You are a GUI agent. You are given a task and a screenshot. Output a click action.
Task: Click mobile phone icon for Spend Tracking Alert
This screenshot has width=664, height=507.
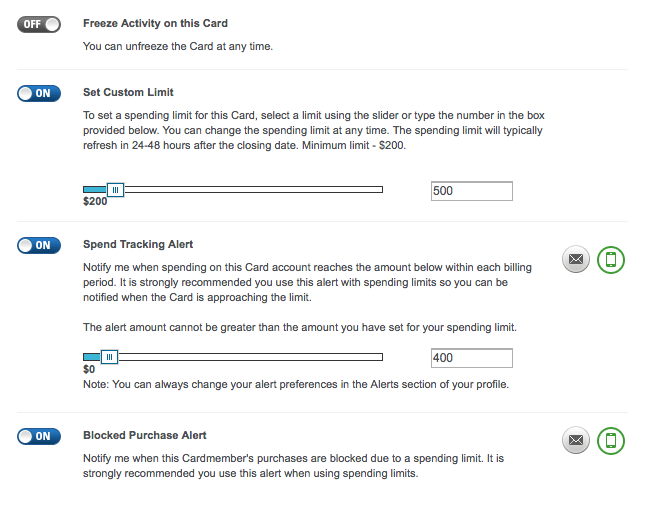(610, 261)
